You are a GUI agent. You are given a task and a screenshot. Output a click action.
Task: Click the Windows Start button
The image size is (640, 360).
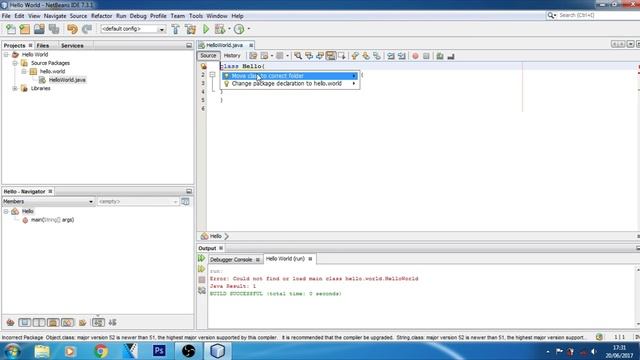12,351
